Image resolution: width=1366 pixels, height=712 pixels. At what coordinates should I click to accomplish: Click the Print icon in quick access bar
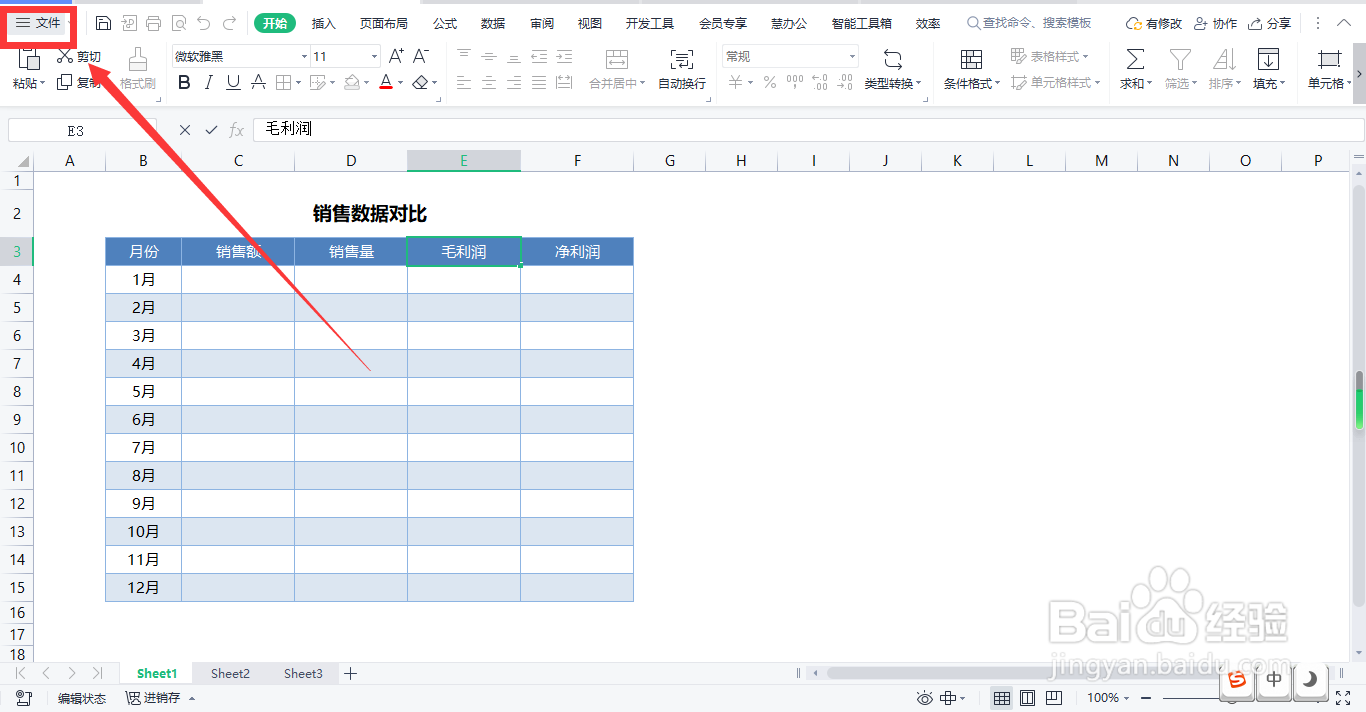[x=153, y=23]
